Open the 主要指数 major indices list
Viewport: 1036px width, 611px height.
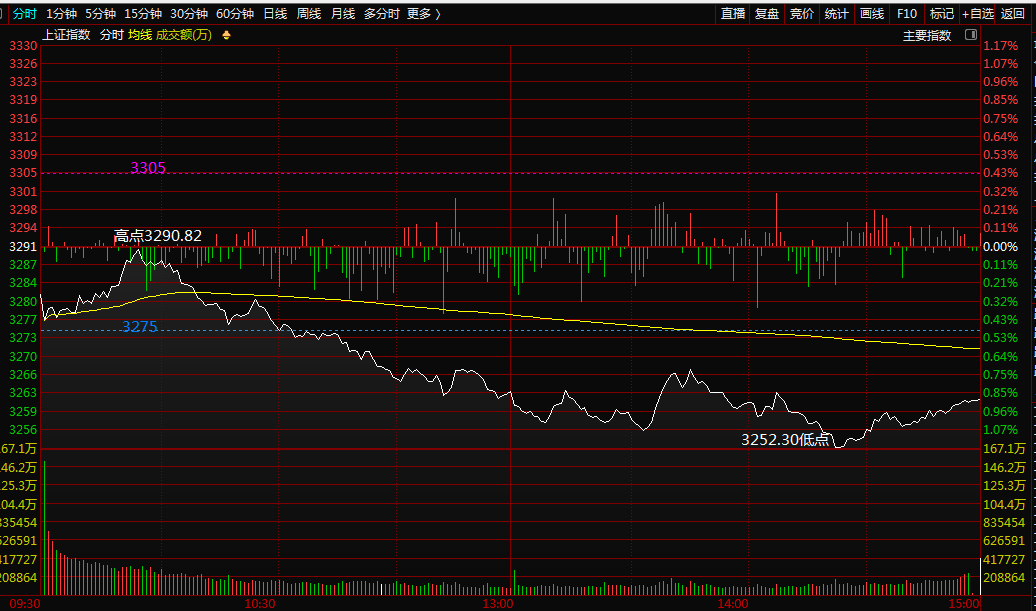(927, 35)
